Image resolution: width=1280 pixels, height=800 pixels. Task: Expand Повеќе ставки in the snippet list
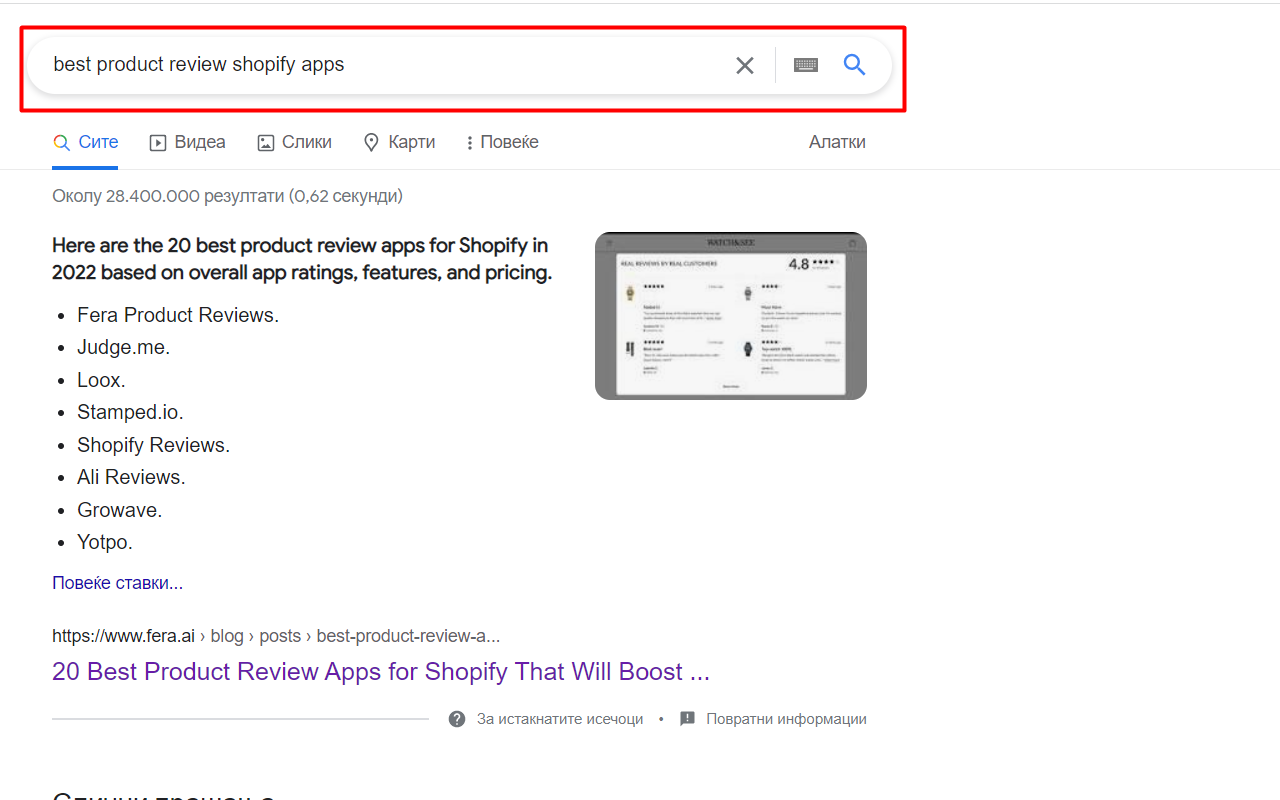coord(117,582)
